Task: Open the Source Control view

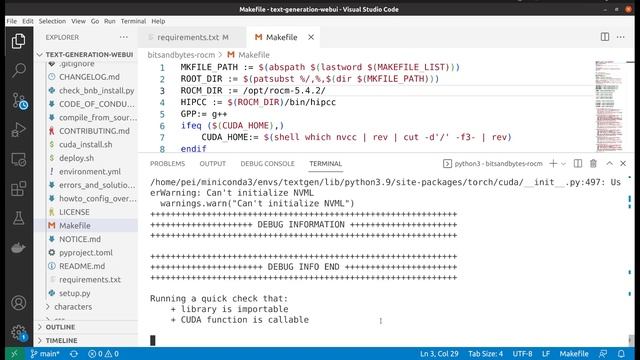Action: click(x=18, y=100)
